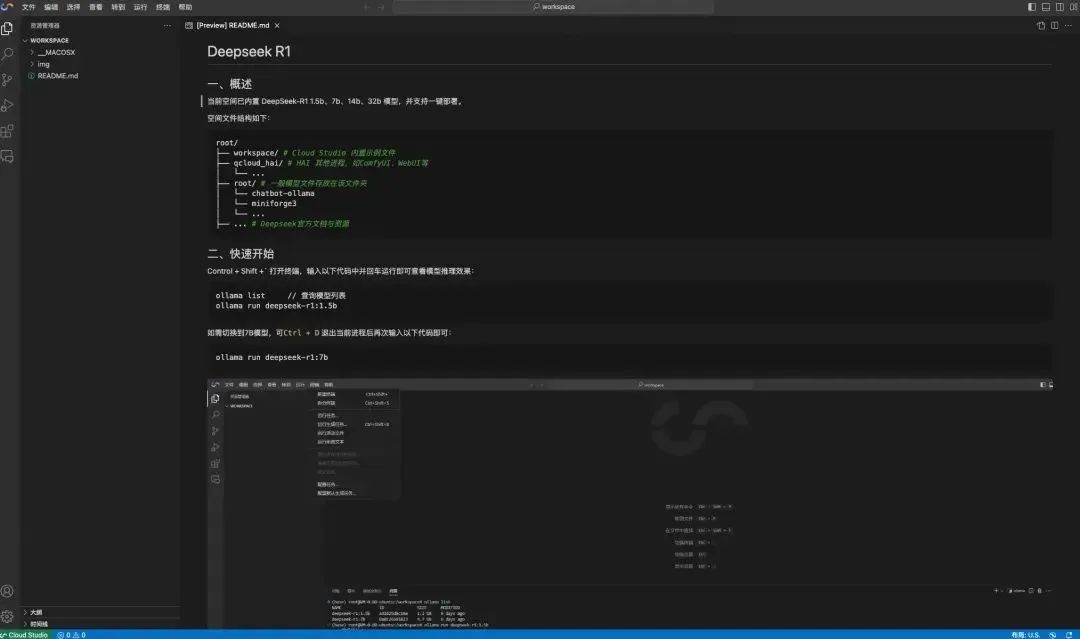Screen dimensions: 1080x639
Task: Expand the img folder
Action: (x=32, y=64)
